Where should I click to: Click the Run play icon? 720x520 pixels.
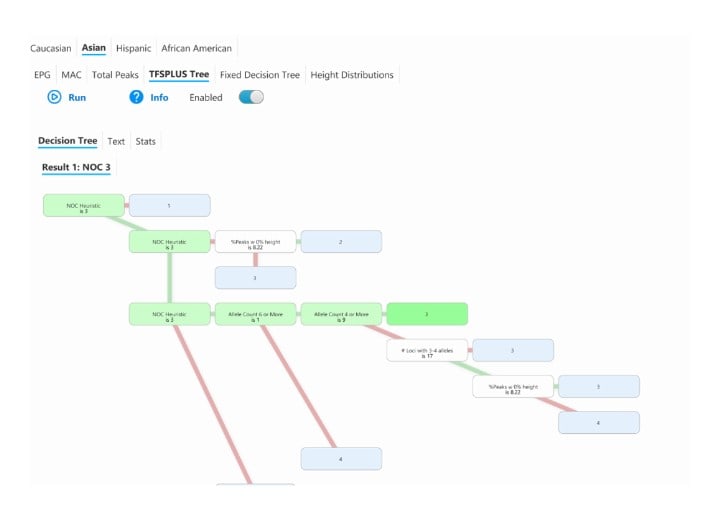[54, 97]
